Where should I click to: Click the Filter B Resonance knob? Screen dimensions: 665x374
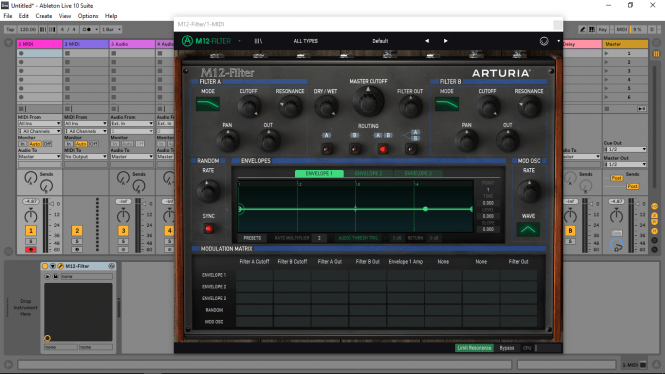pos(529,106)
